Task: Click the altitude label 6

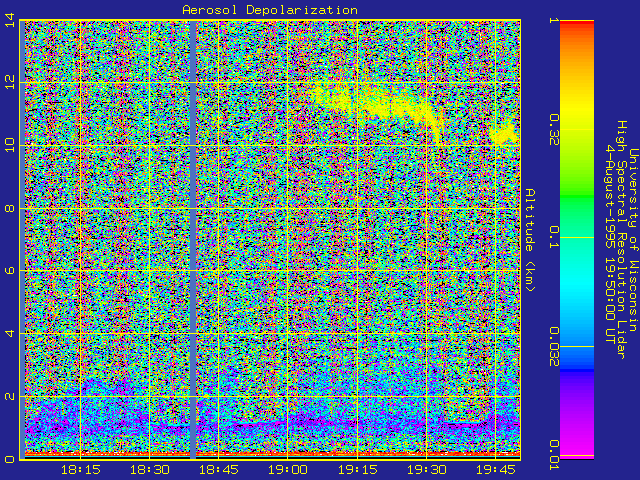Action: tap(10, 271)
